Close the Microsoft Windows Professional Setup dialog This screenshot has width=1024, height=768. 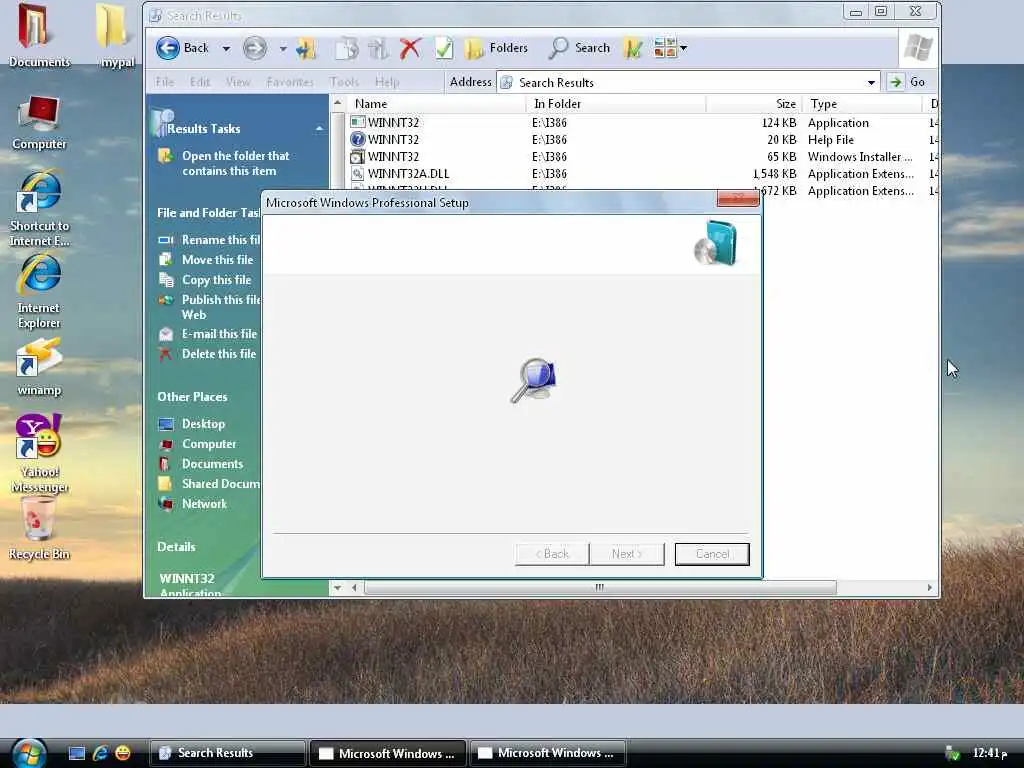[738, 199]
